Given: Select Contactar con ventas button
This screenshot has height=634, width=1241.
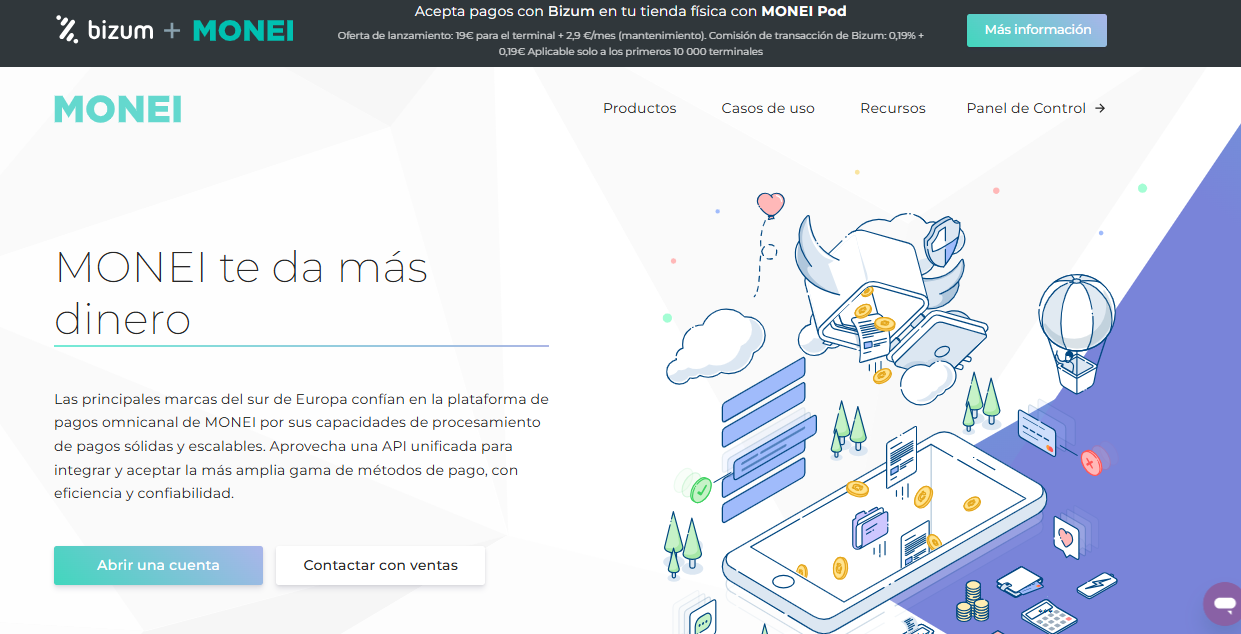Looking at the screenshot, I should (x=380, y=565).
